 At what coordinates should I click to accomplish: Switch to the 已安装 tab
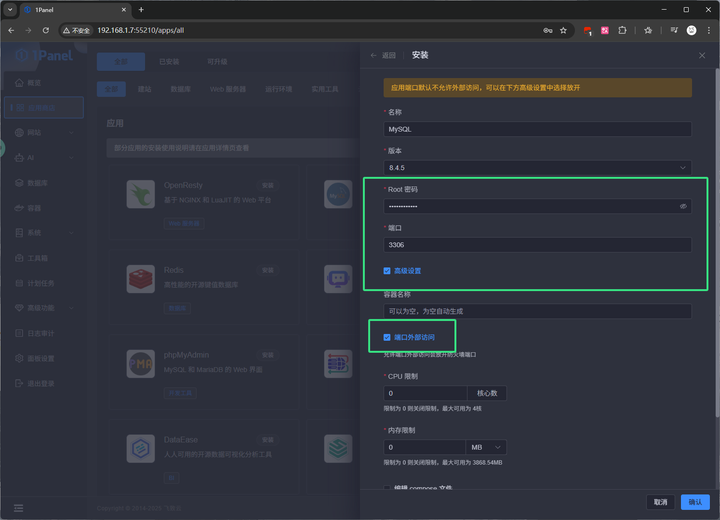point(169,62)
